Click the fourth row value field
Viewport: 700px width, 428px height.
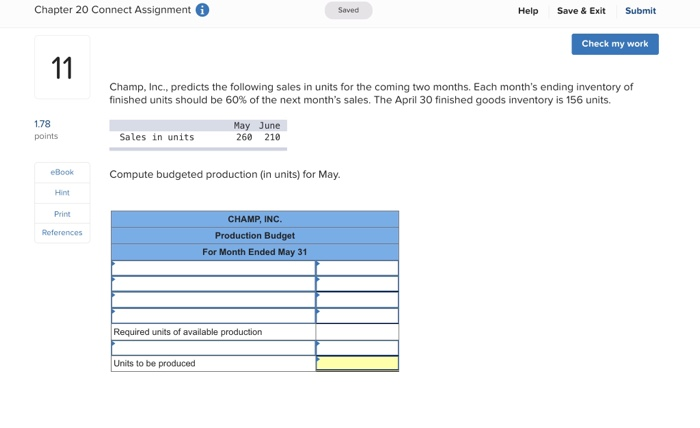pyautogui.click(x=357, y=316)
